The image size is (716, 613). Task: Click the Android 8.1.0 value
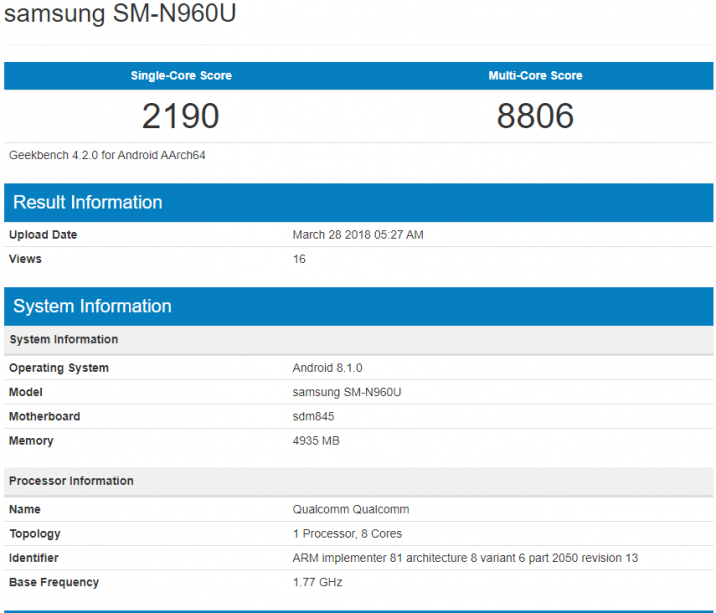point(327,368)
